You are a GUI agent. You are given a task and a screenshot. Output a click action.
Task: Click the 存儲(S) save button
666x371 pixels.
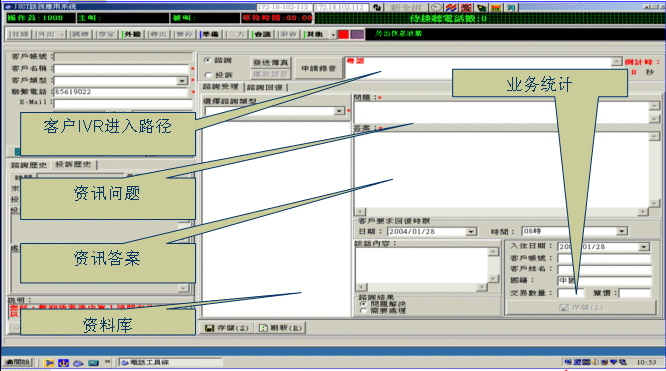point(227,328)
